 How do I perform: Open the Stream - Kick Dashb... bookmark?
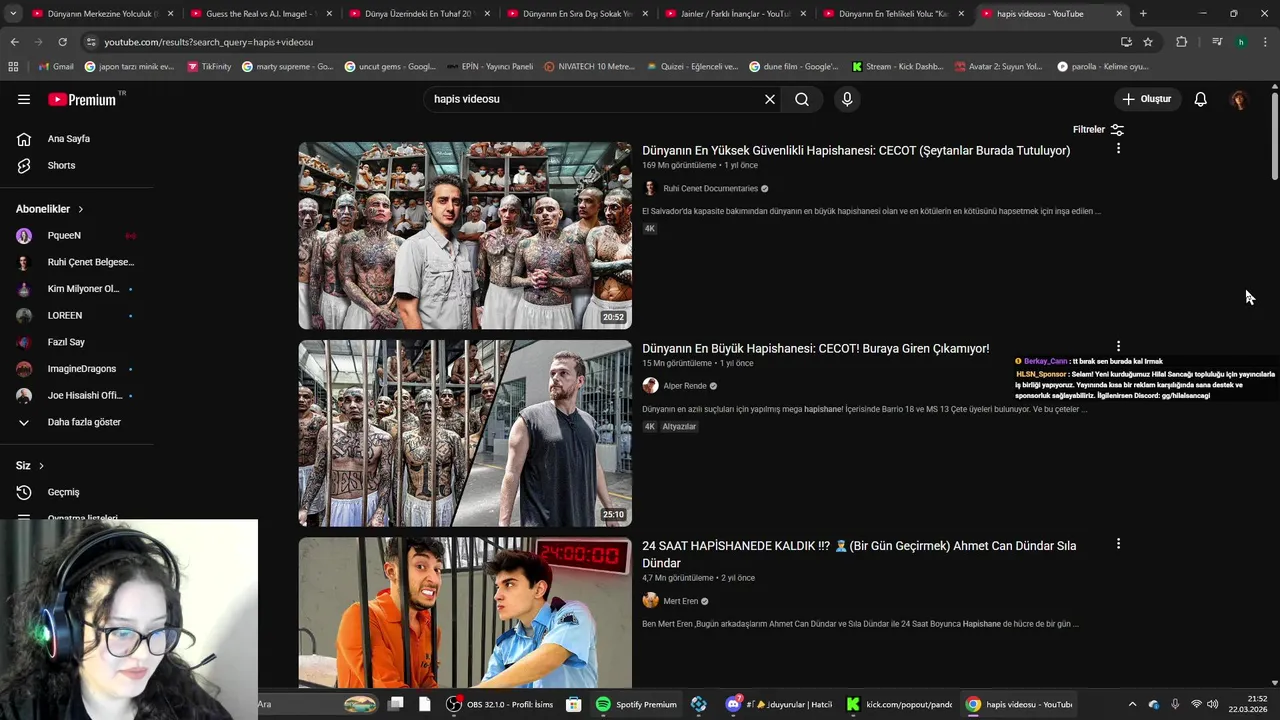coord(897,66)
